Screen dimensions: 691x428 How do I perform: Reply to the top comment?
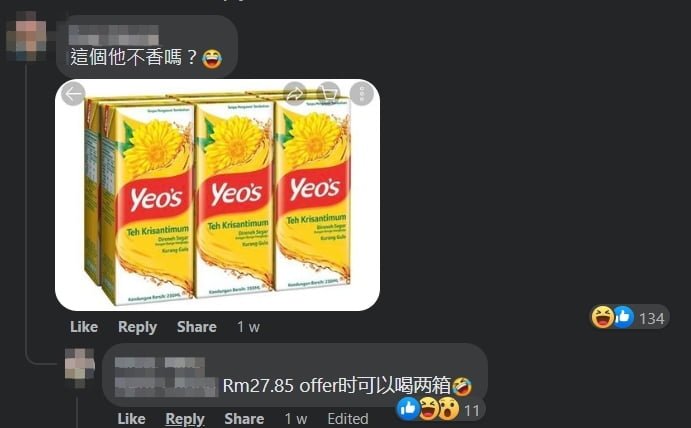click(137, 327)
